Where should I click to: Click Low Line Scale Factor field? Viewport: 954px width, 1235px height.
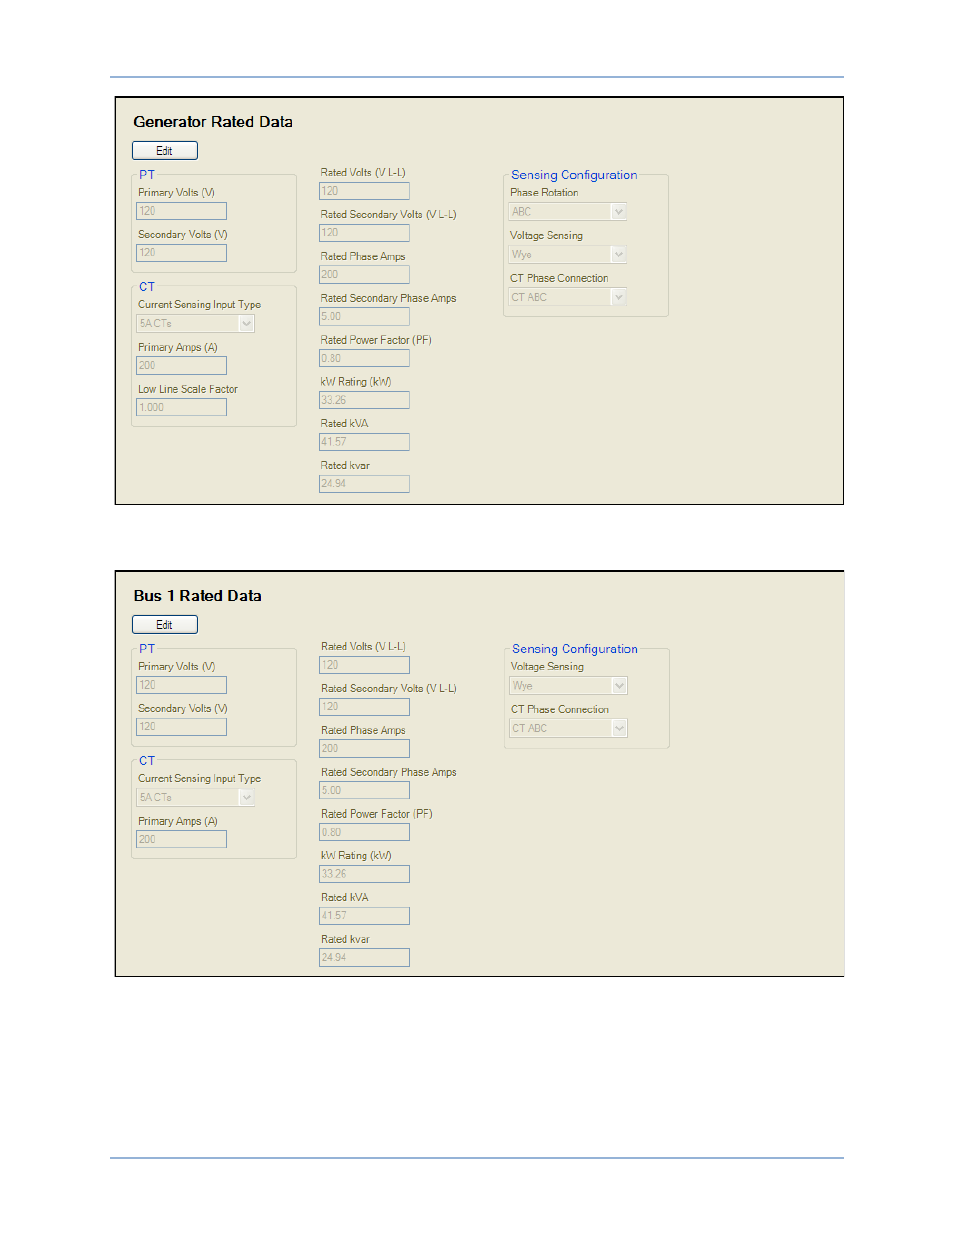coord(182,408)
